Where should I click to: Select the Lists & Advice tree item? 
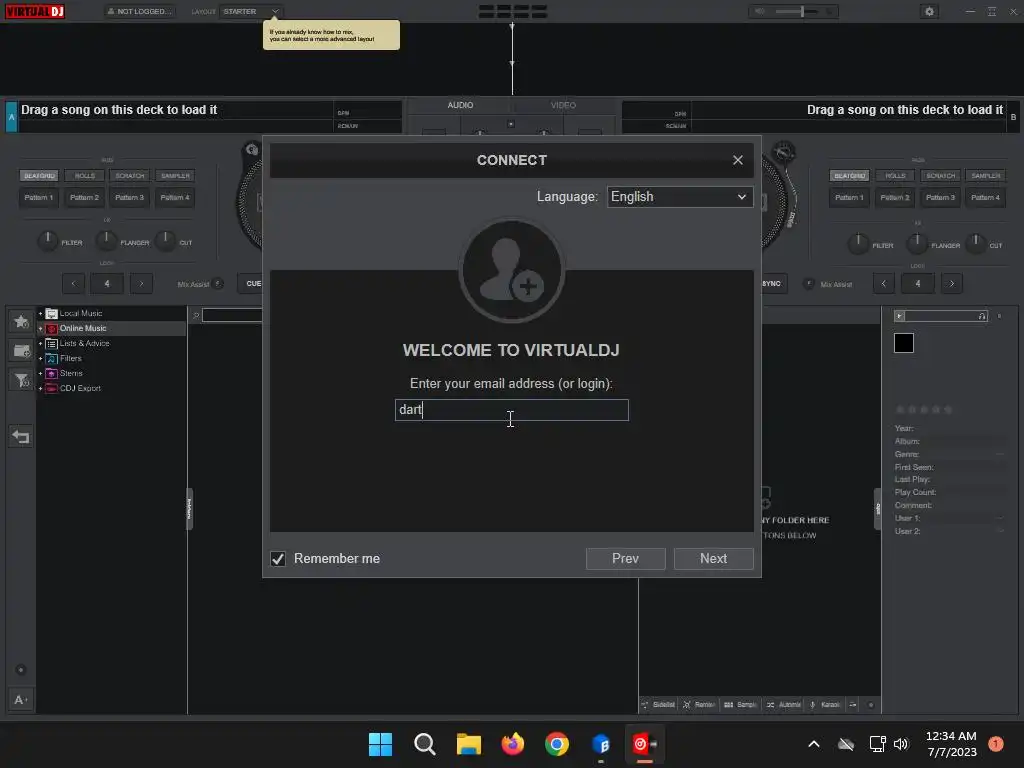(x=84, y=344)
